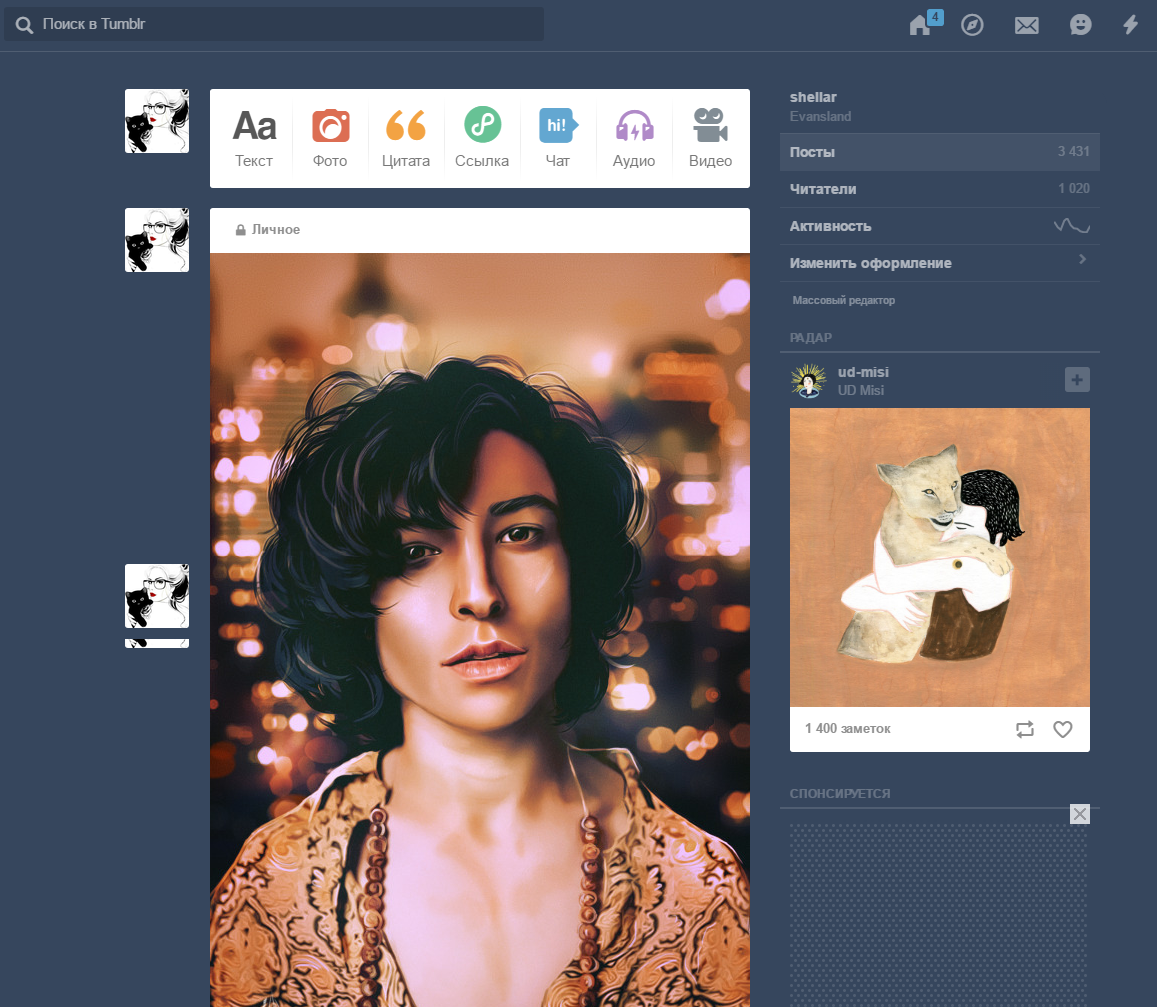
Task: Create a new Текст post
Action: [254, 138]
